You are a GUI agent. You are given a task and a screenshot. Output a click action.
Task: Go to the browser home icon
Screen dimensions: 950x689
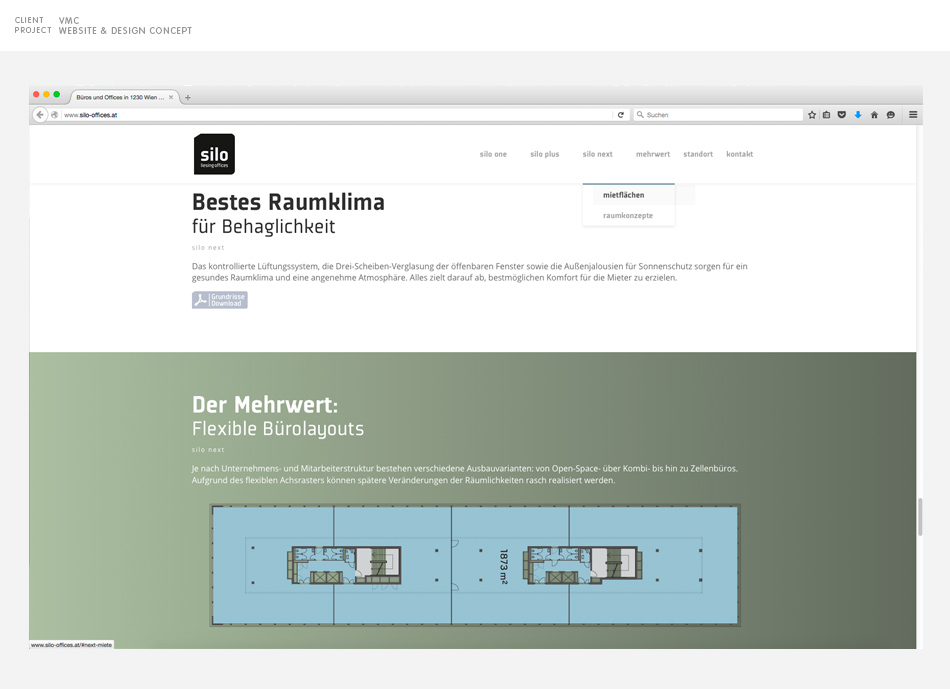click(x=874, y=115)
